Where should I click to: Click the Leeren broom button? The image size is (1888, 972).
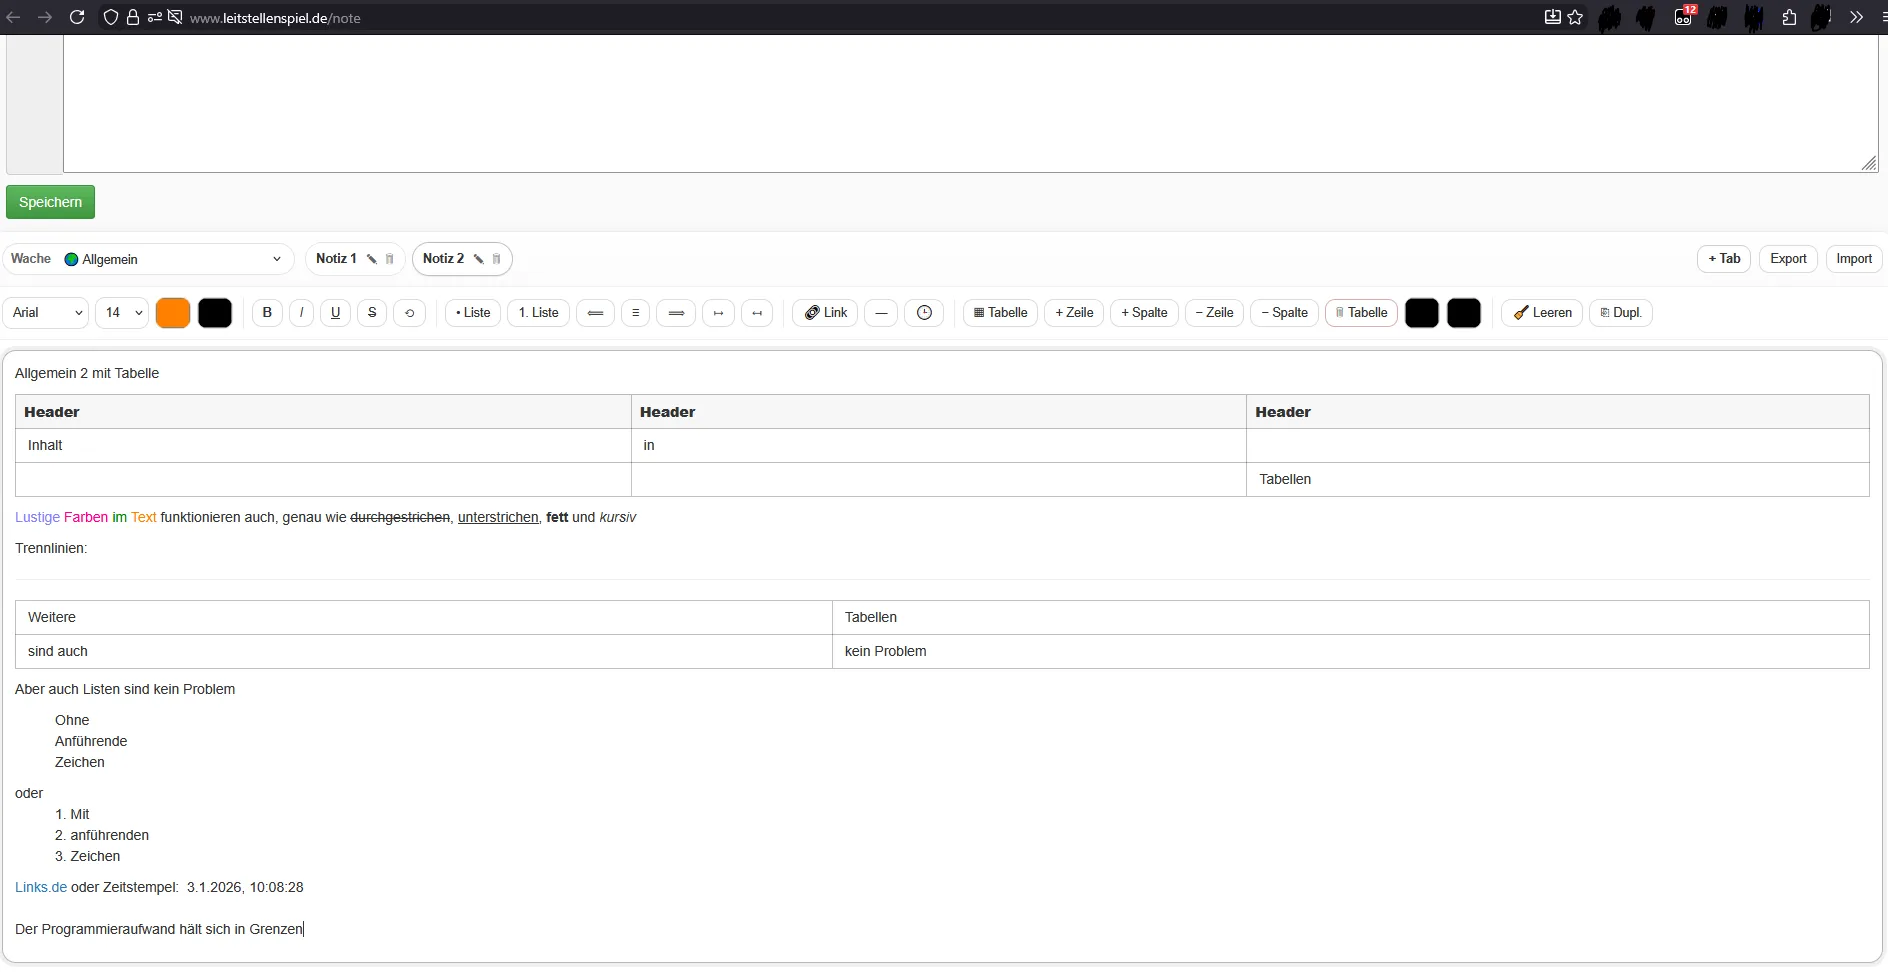[x=1542, y=313]
